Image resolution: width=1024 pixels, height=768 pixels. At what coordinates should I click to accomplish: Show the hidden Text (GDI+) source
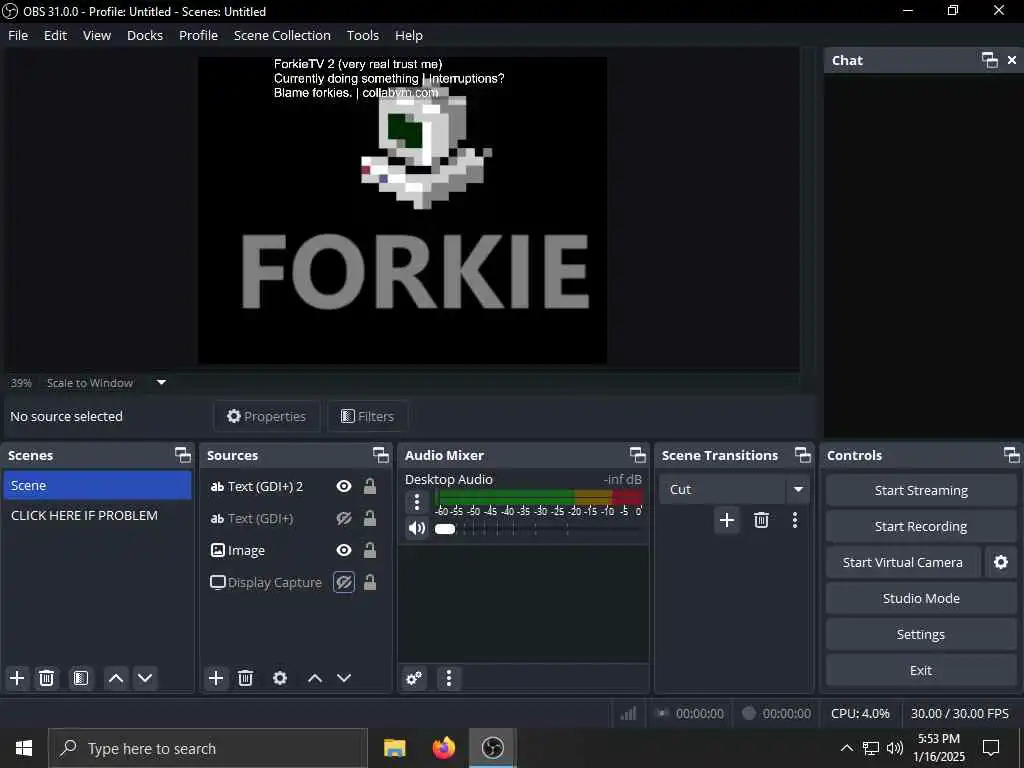point(344,518)
